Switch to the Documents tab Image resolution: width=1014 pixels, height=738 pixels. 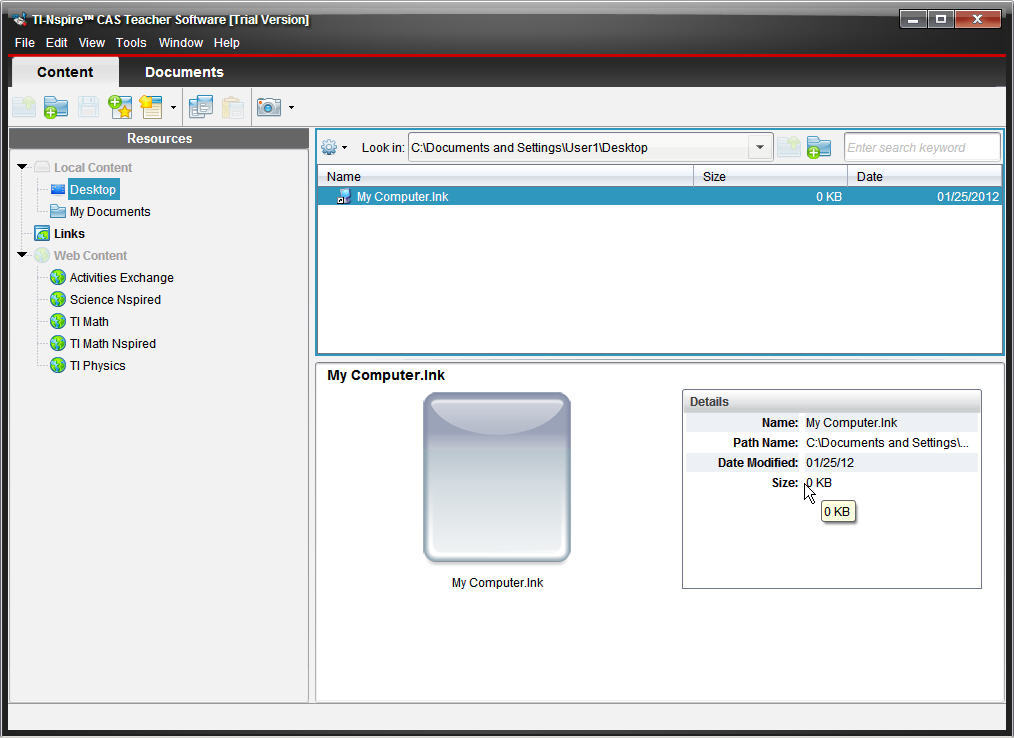(184, 72)
